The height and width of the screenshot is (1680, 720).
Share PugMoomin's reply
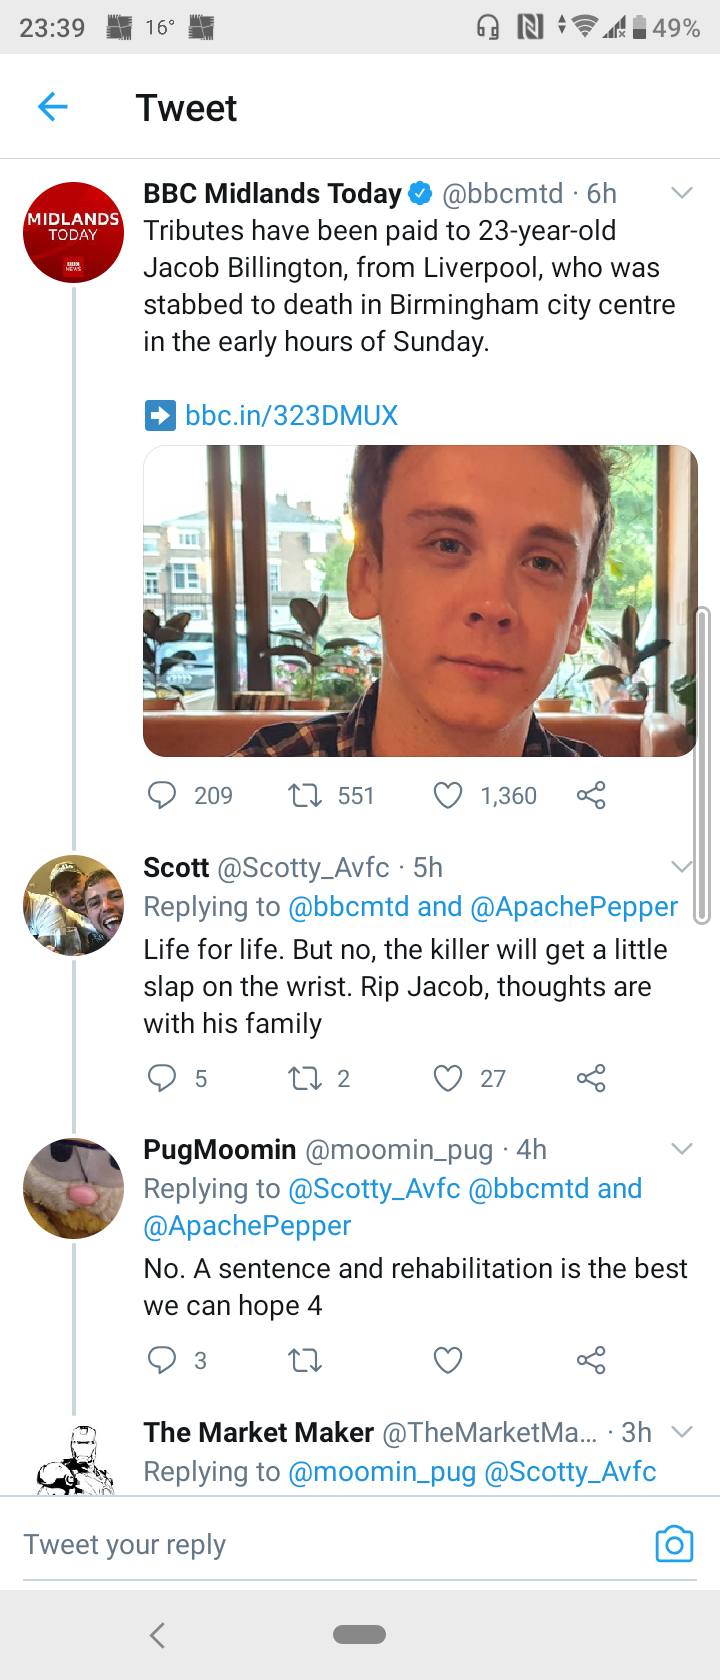pos(591,1360)
